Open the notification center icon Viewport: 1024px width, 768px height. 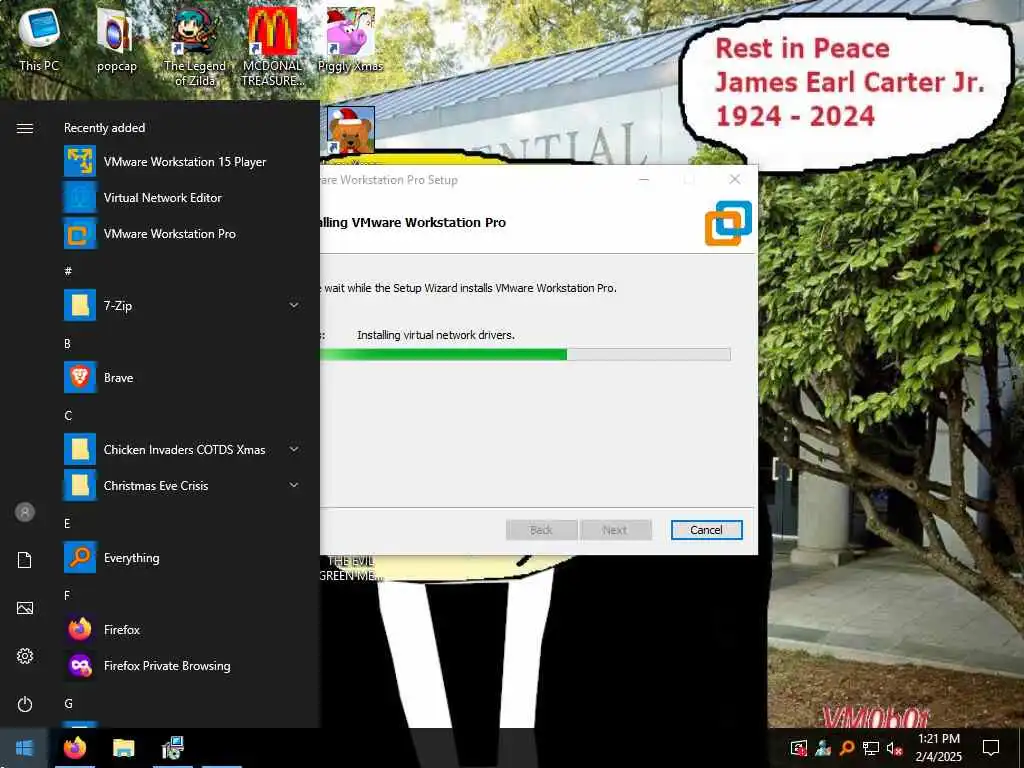991,747
